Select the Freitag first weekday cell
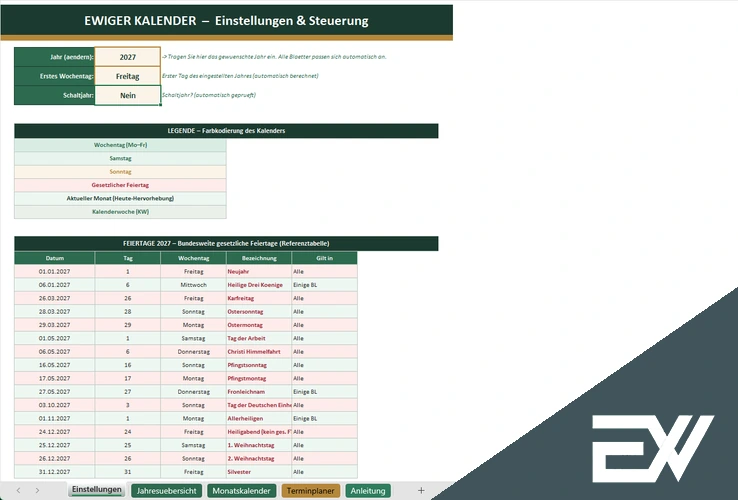This screenshot has width=738, height=500. (128, 76)
